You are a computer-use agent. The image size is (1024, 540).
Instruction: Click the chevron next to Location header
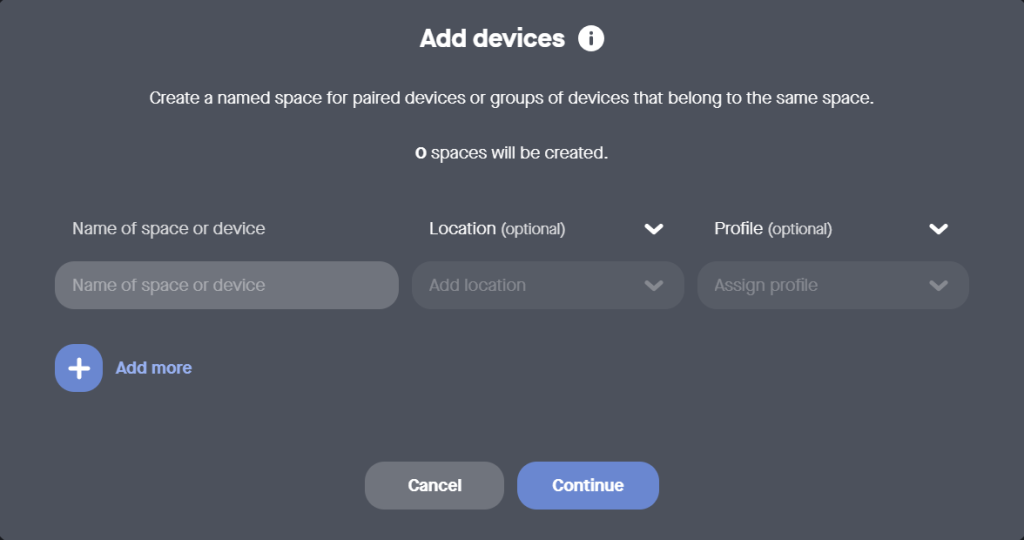click(x=654, y=229)
